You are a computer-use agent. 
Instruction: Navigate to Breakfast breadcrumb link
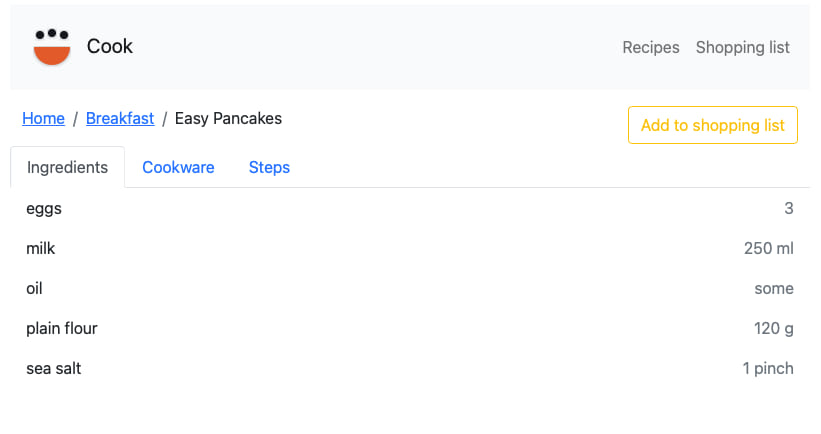pos(120,118)
